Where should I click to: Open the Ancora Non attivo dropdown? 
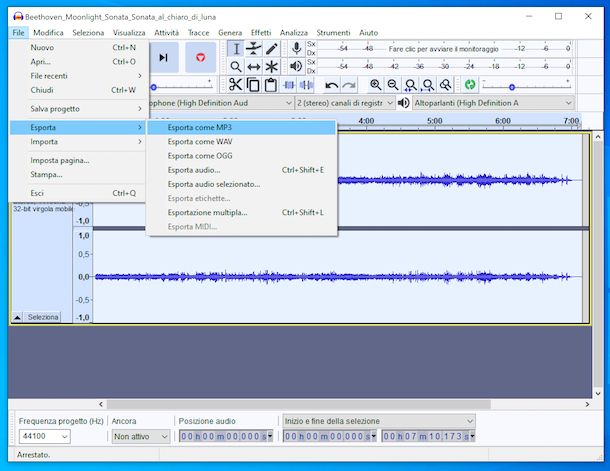pyautogui.click(x=141, y=436)
